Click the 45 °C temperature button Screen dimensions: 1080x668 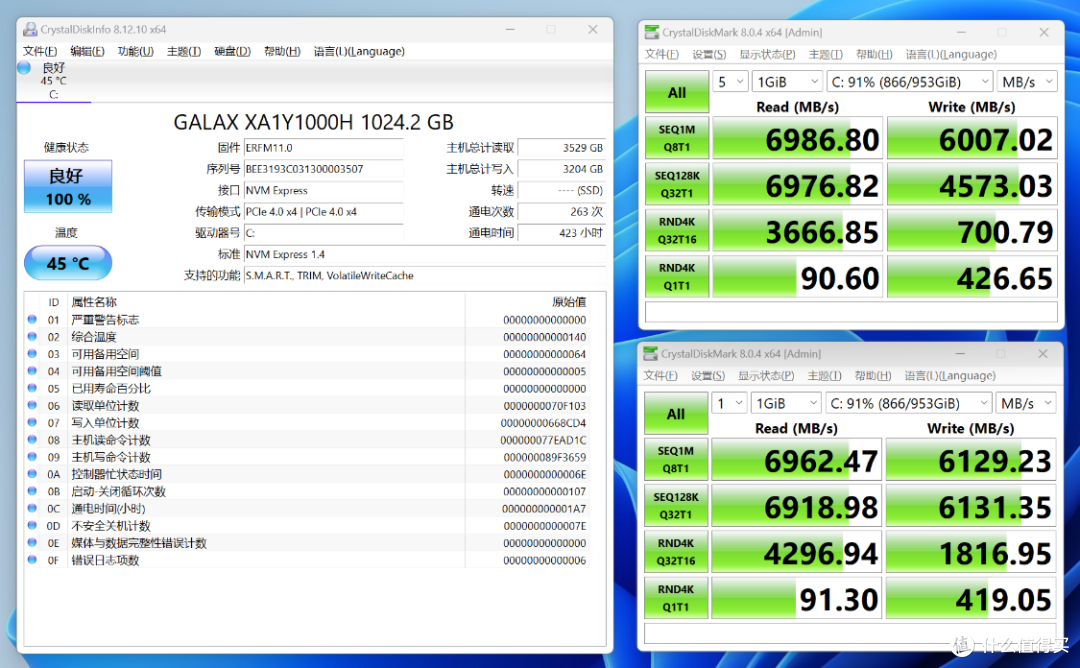point(68,263)
